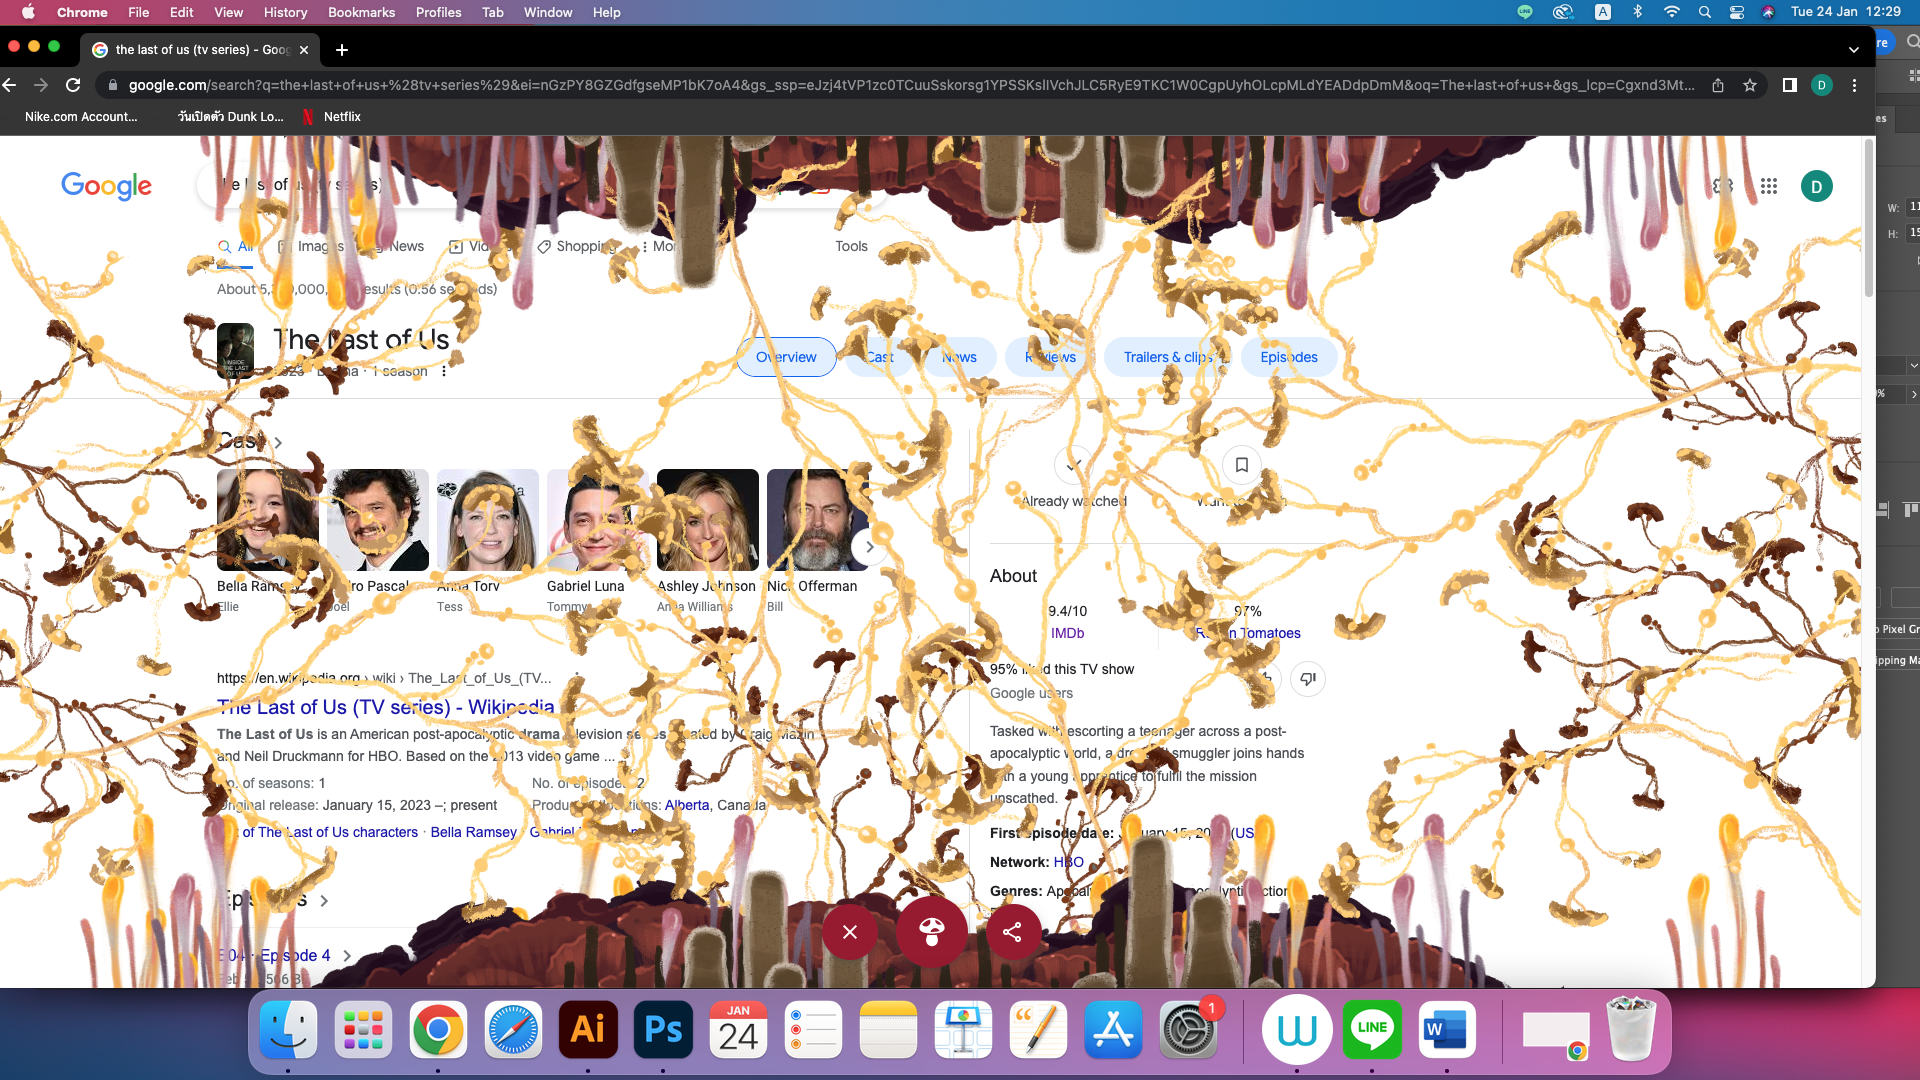The width and height of the screenshot is (1920, 1080).
Task: Open the Chrome History menu
Action: 285,12
